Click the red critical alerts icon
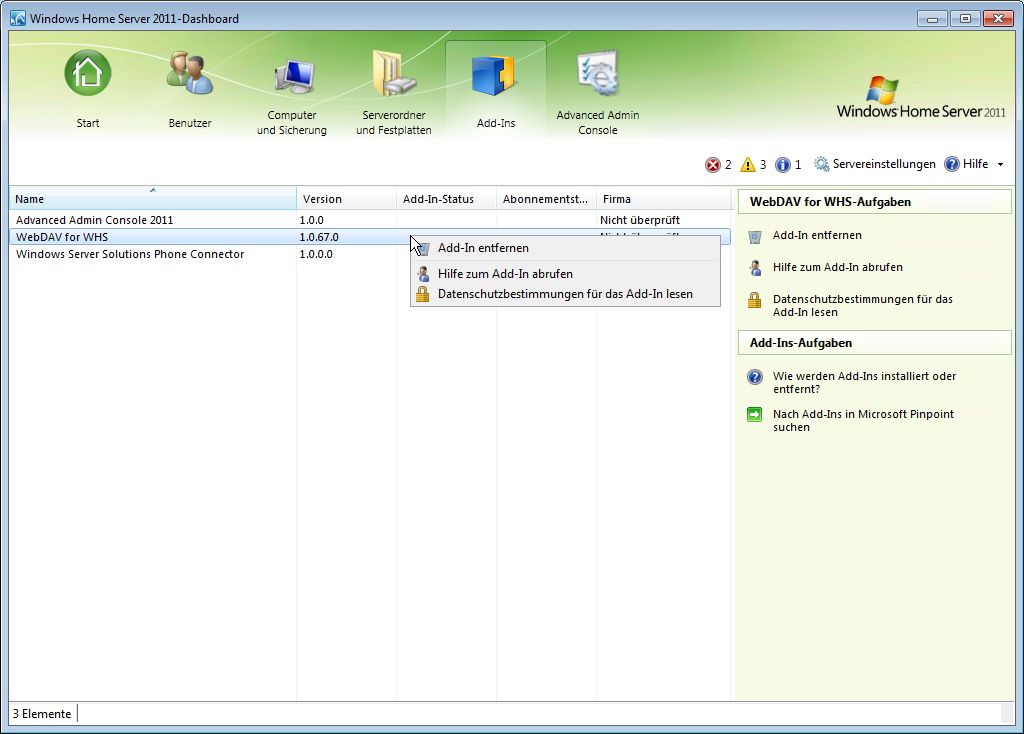The width and height of the screenshot is (1024, 734). click(712, 165)
